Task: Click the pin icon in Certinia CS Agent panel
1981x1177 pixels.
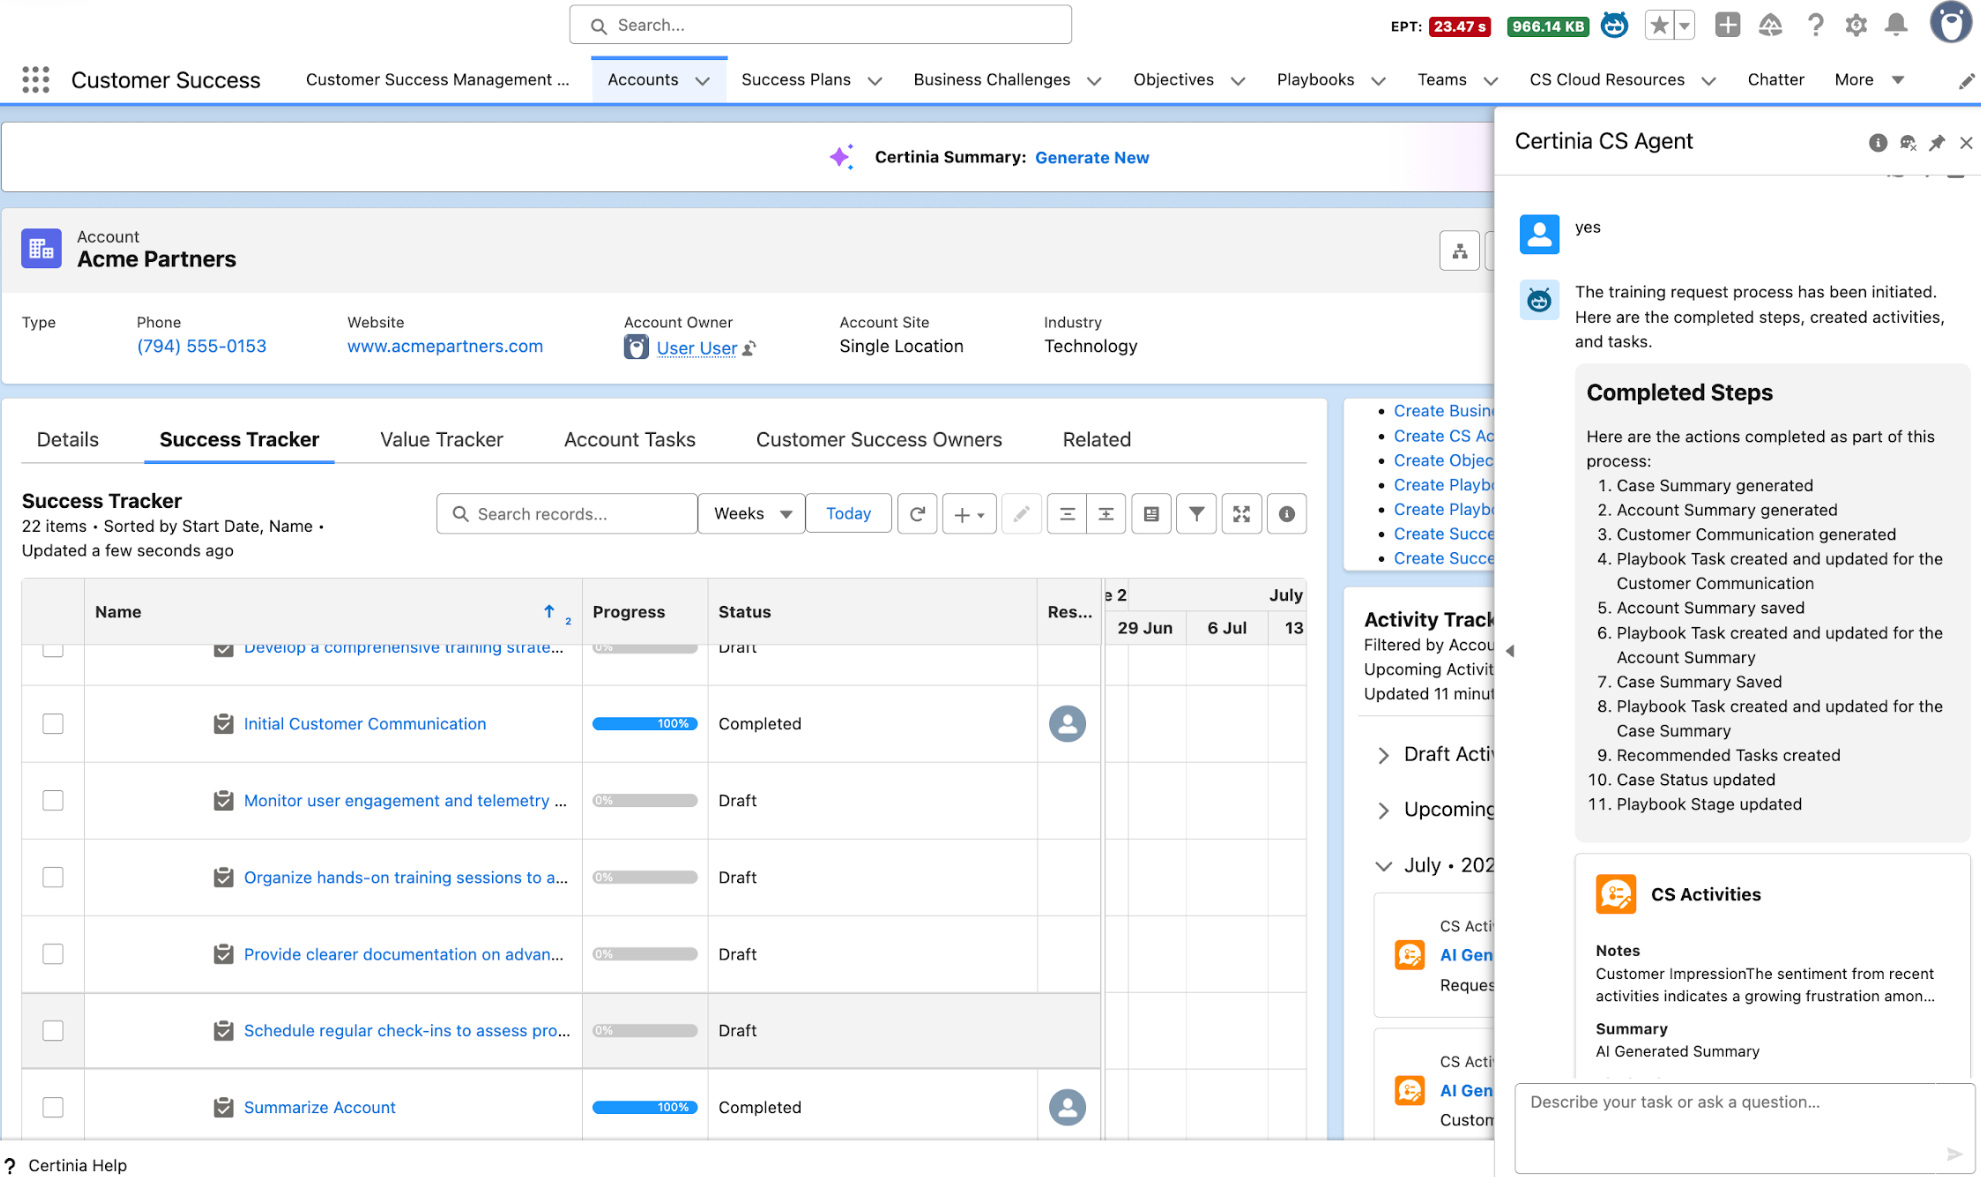Action: click(x=1936, y=143)
